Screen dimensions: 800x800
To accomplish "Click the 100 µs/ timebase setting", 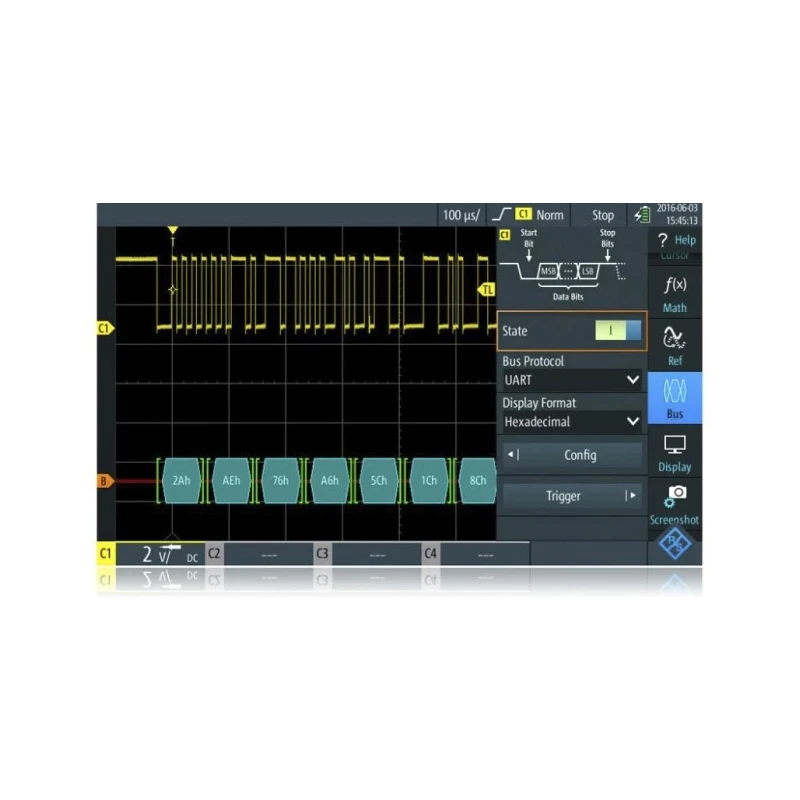I will (461, 215).
